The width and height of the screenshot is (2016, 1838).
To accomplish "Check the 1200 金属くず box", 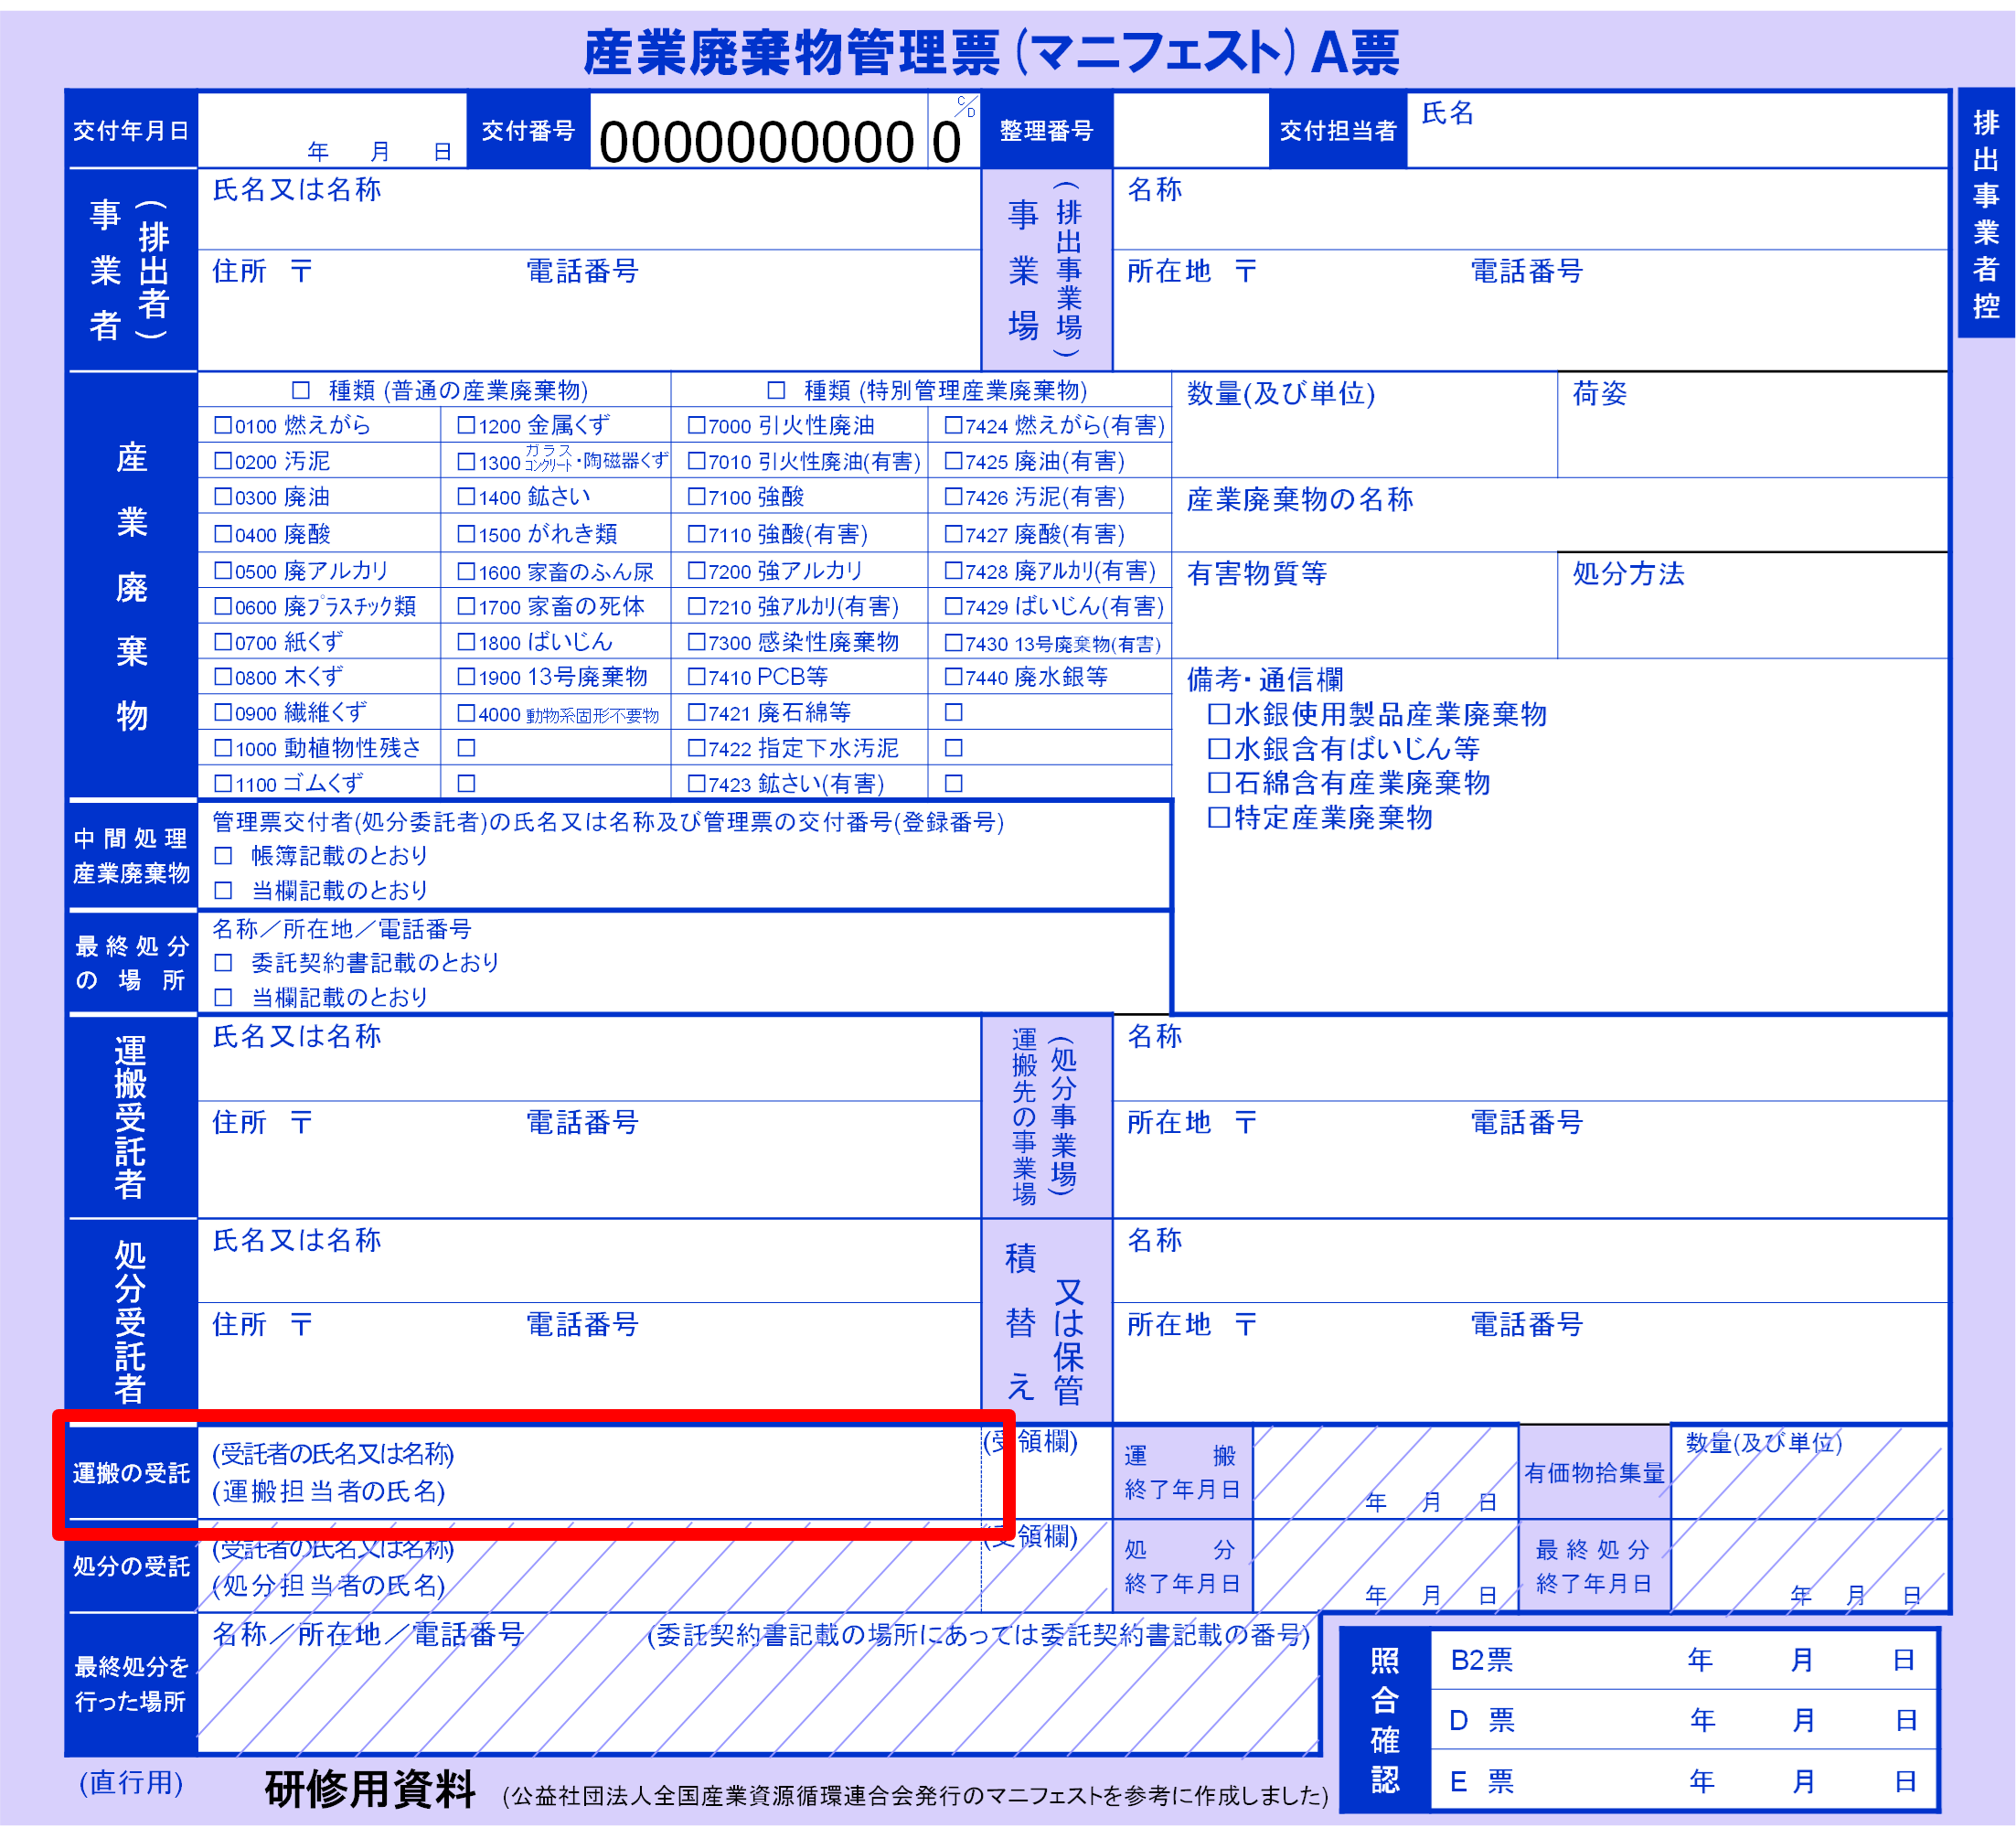I will tap(466, 426).
